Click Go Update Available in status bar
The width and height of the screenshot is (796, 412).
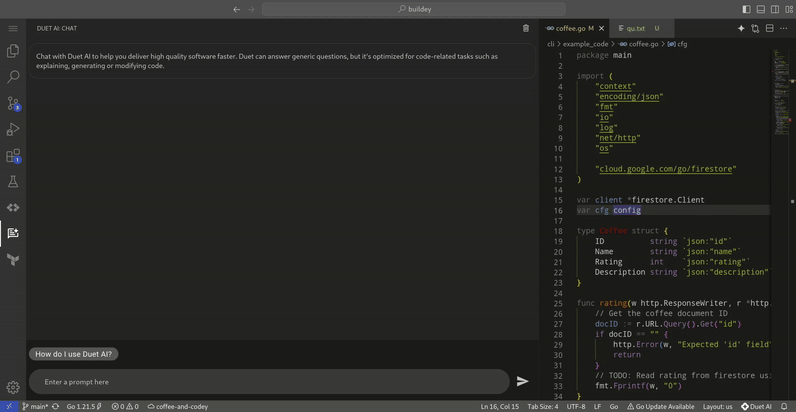[661, 406]
